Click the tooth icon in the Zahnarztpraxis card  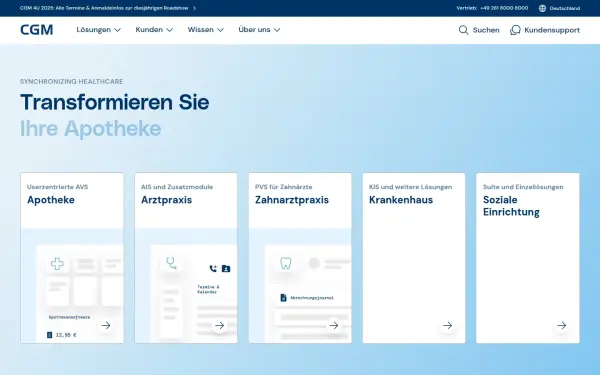285,263
